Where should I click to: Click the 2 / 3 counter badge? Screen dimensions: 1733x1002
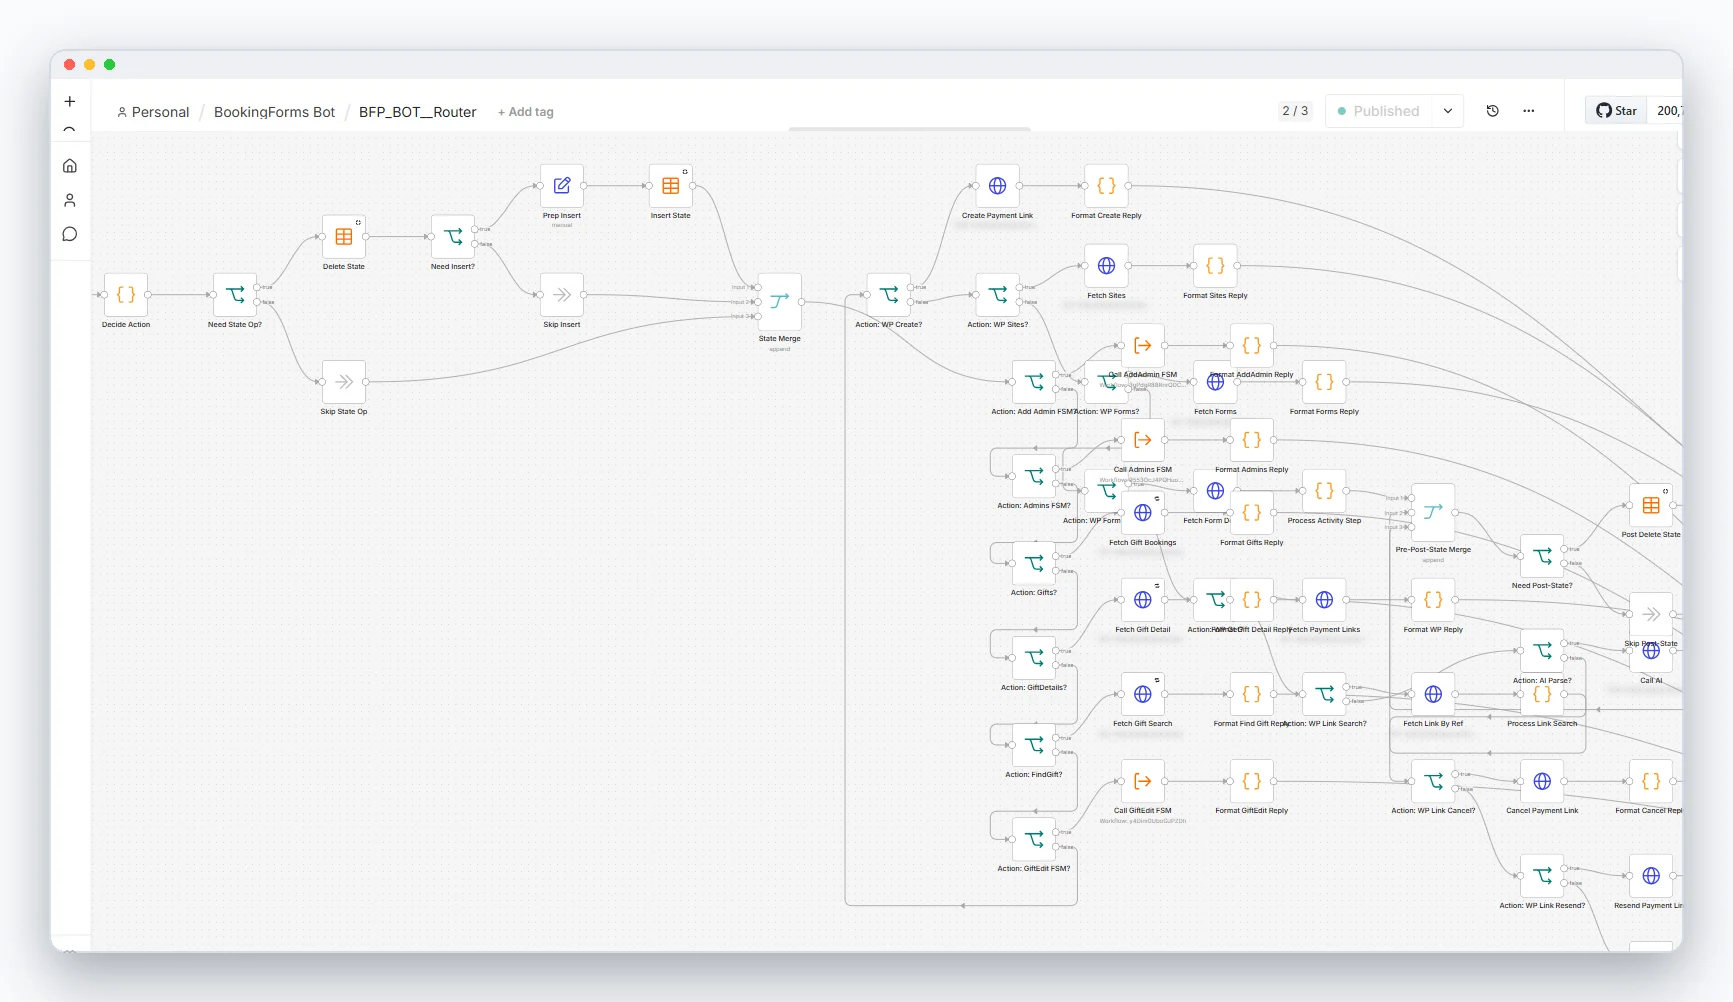(1295, 111)
